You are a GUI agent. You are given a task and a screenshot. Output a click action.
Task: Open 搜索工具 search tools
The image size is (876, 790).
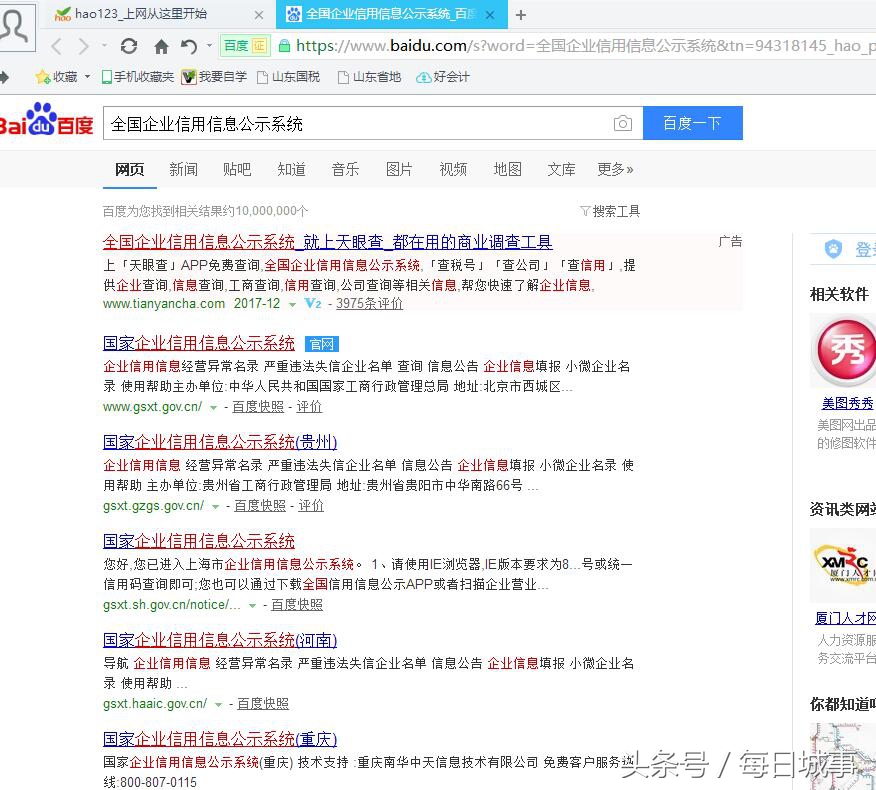point(608,210)
